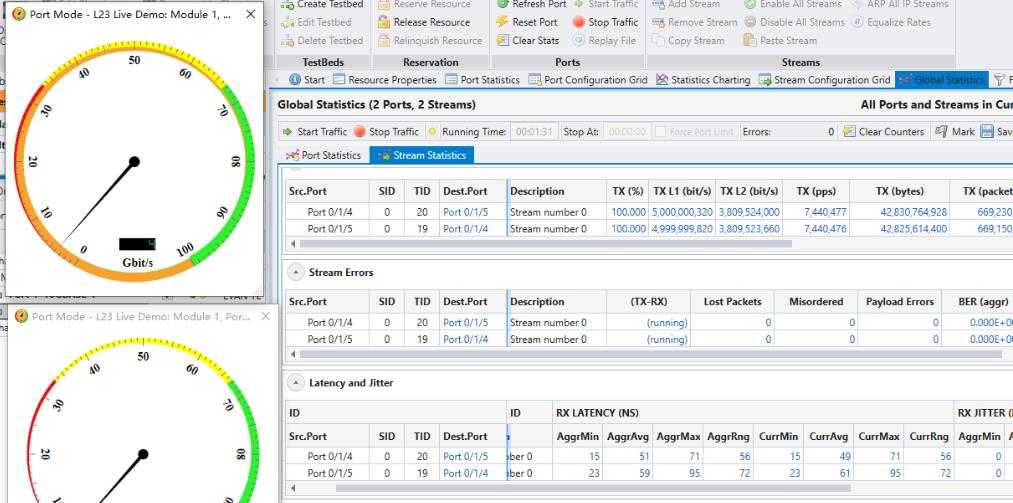1013x503 pixels.
Task: Open the Port Statistics sub-tab beside Stream Statistics
Action: 323,156
